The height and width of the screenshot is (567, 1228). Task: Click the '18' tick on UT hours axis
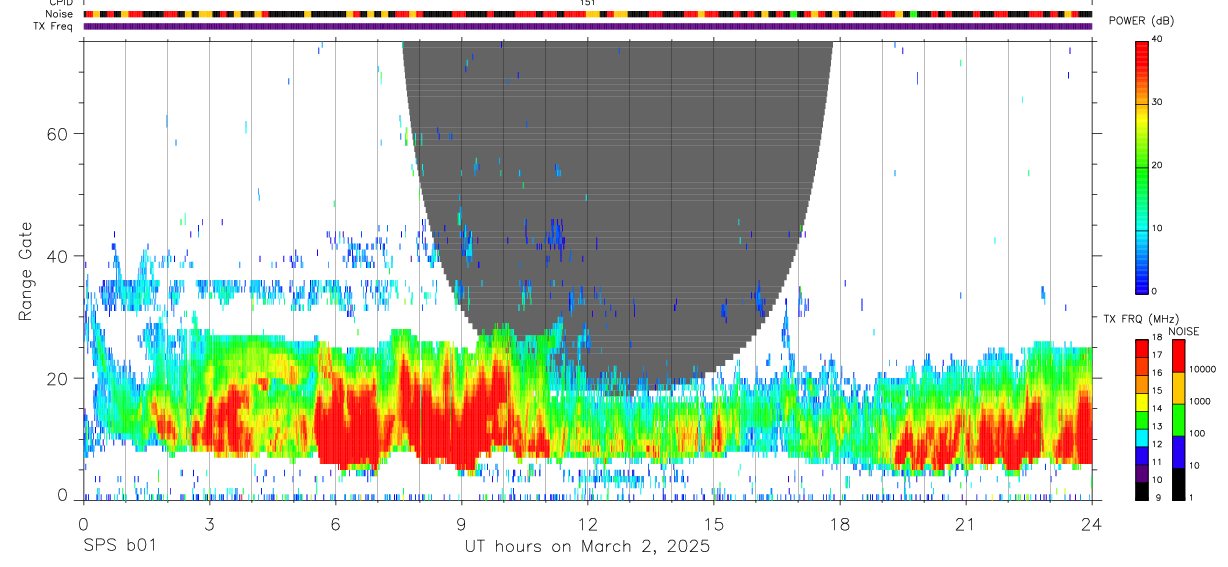(x=840, y=523)
